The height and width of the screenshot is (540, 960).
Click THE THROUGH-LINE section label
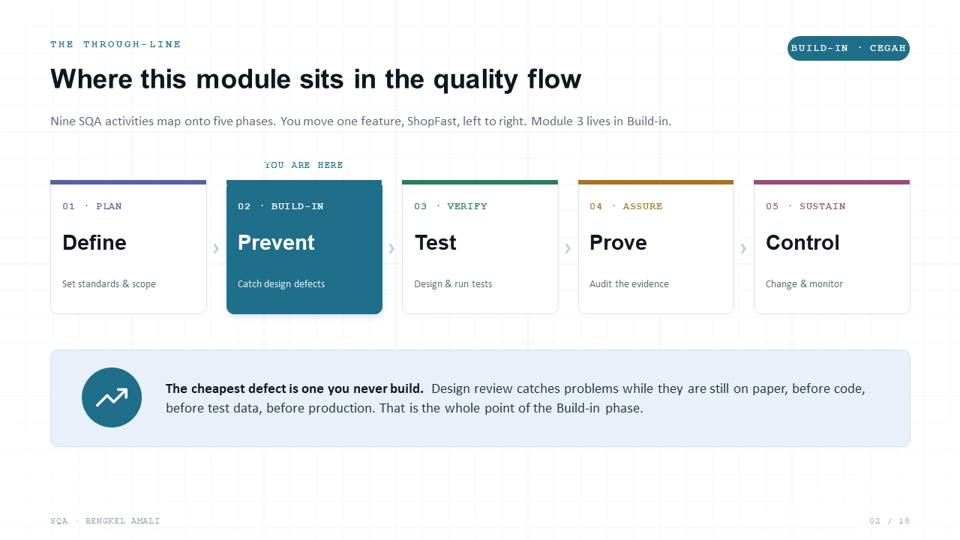[x=115, y=44]
